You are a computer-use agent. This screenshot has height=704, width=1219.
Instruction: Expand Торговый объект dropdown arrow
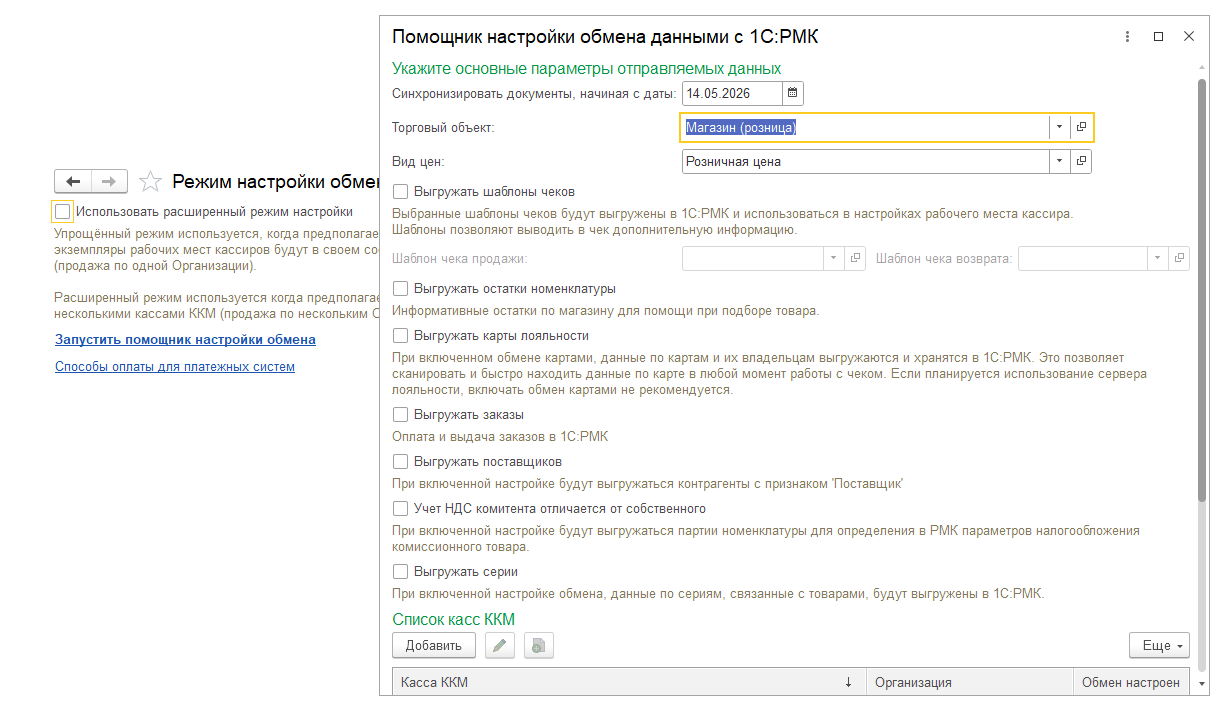pyautogui.click(x=1059, y=128)
